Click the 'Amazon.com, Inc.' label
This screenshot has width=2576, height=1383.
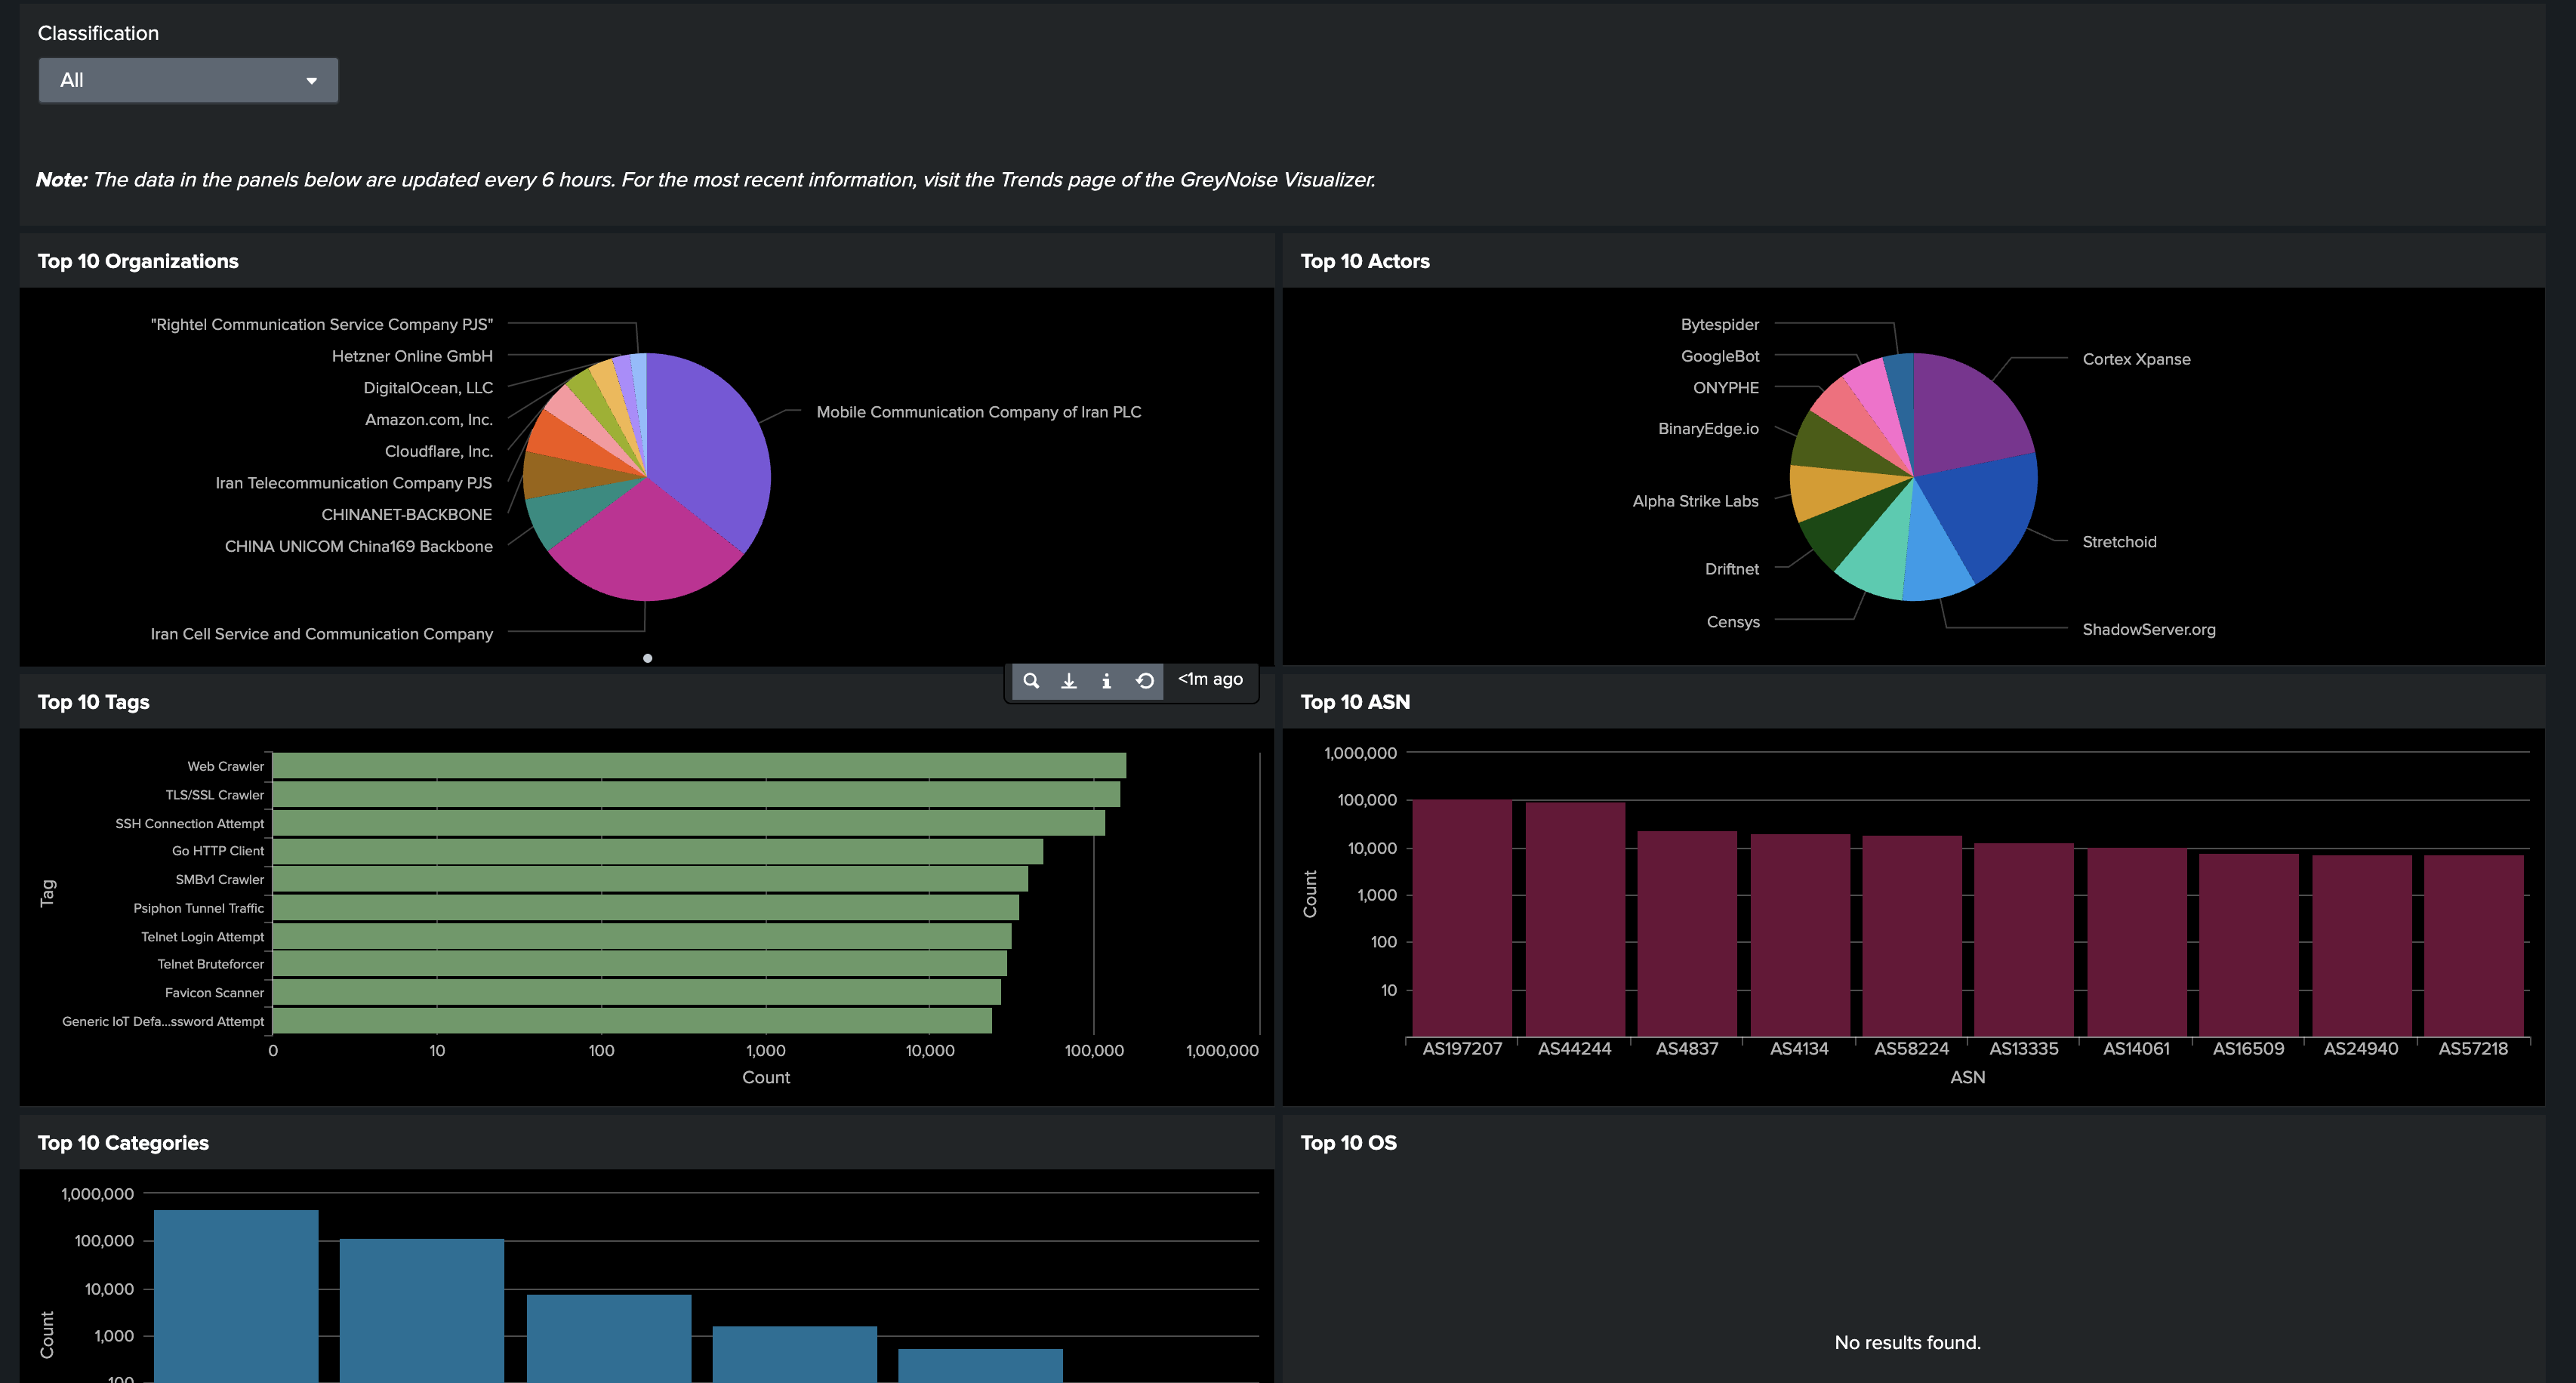pyautogui.click(x=429, y=420)
